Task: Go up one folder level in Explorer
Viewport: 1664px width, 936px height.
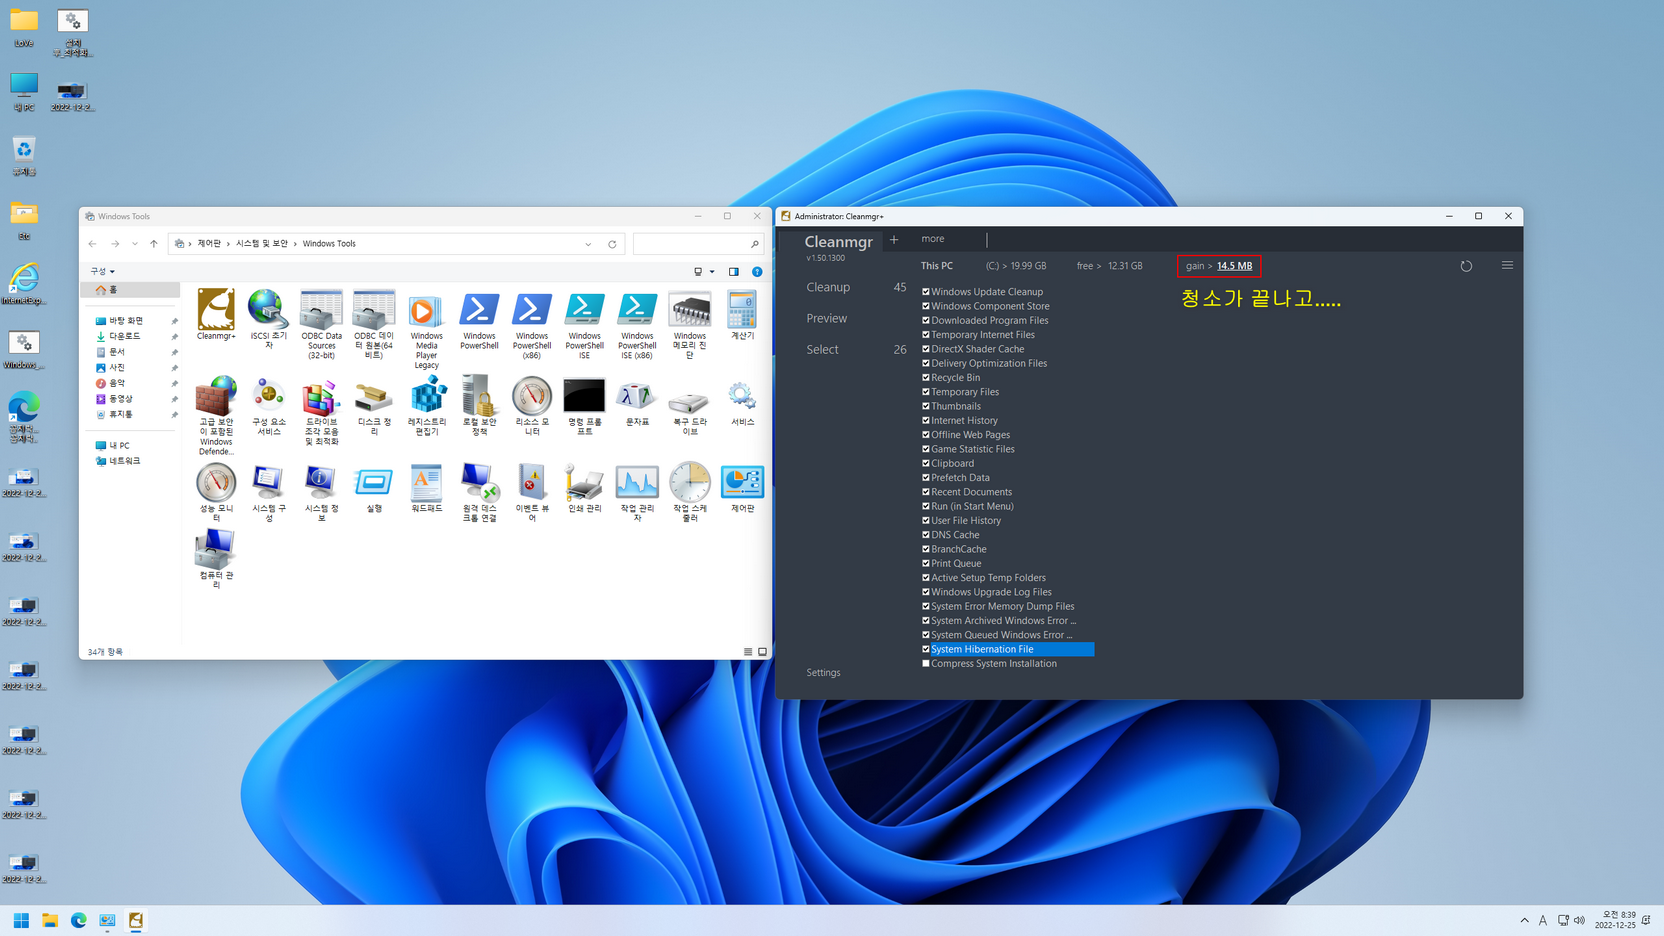Action: click(154, 244)
